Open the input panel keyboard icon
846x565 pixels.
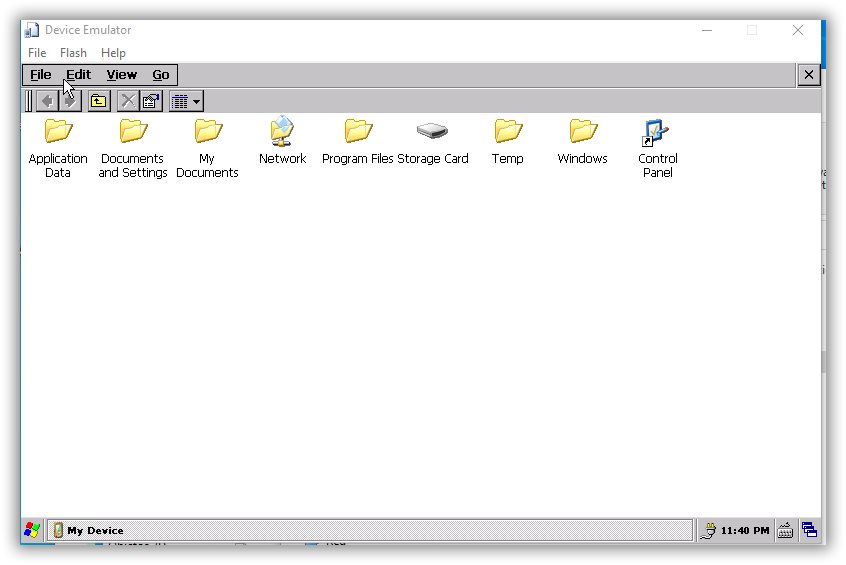click(786, 530)
